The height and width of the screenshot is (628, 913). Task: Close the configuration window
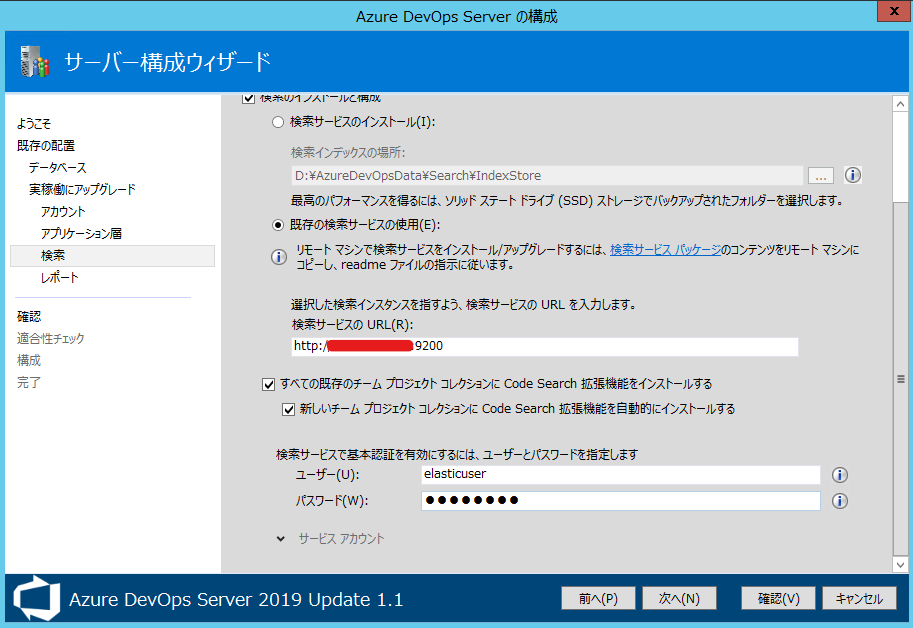click(894, 11)
